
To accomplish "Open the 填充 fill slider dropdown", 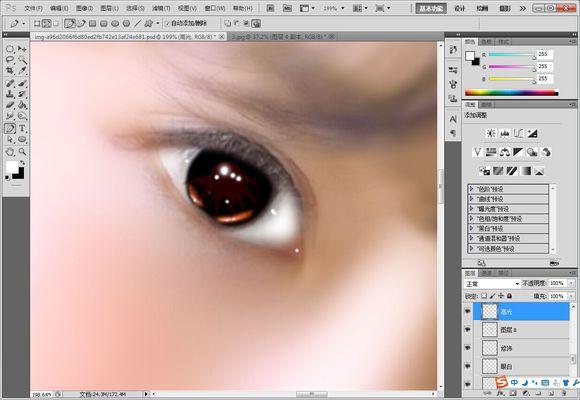I will [571, 296].
